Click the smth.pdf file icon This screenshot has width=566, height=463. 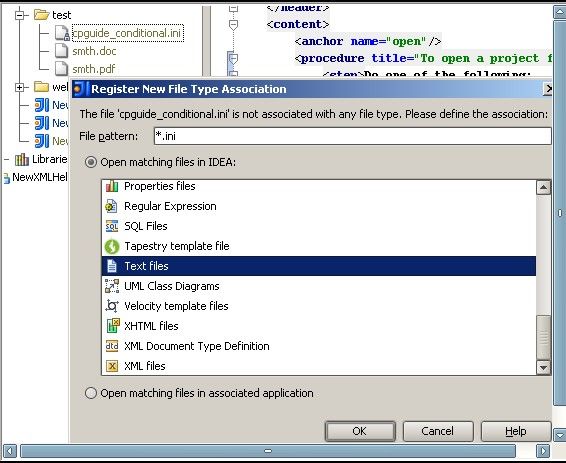(x=61, y=69)
